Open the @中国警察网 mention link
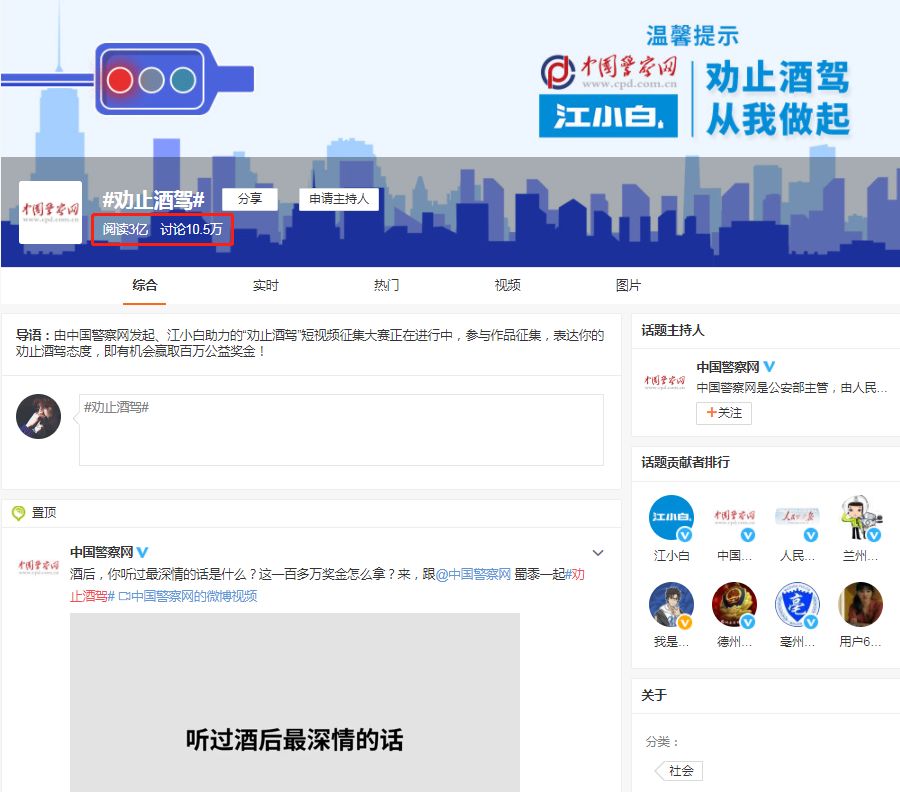 (x=473, y=574)
